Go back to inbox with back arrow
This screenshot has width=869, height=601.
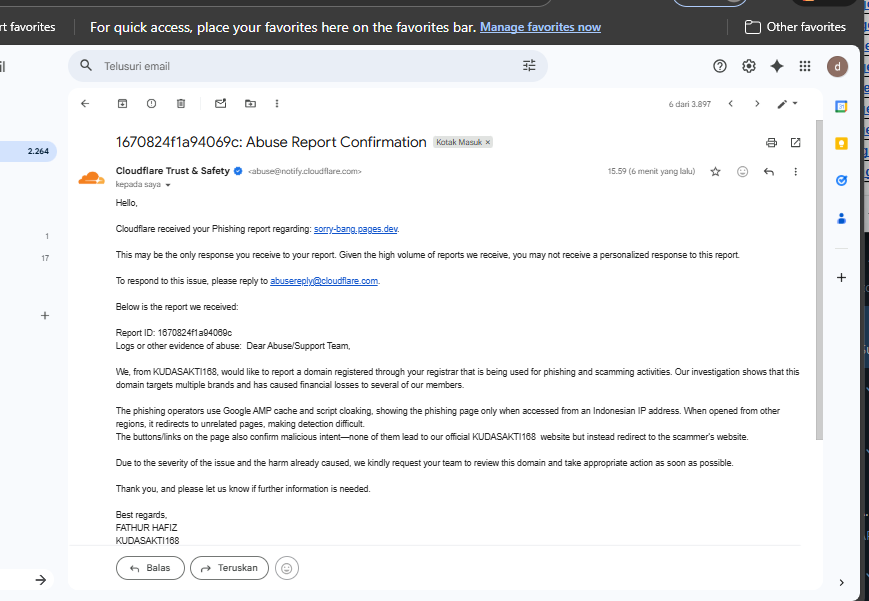coord(85,104)
